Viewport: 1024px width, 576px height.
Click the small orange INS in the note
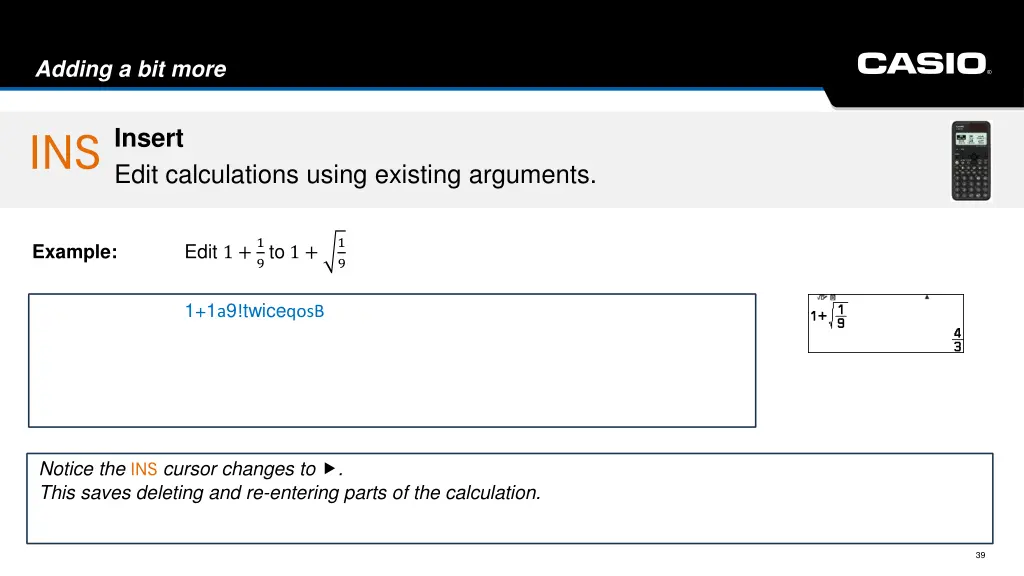pos(144,469)
